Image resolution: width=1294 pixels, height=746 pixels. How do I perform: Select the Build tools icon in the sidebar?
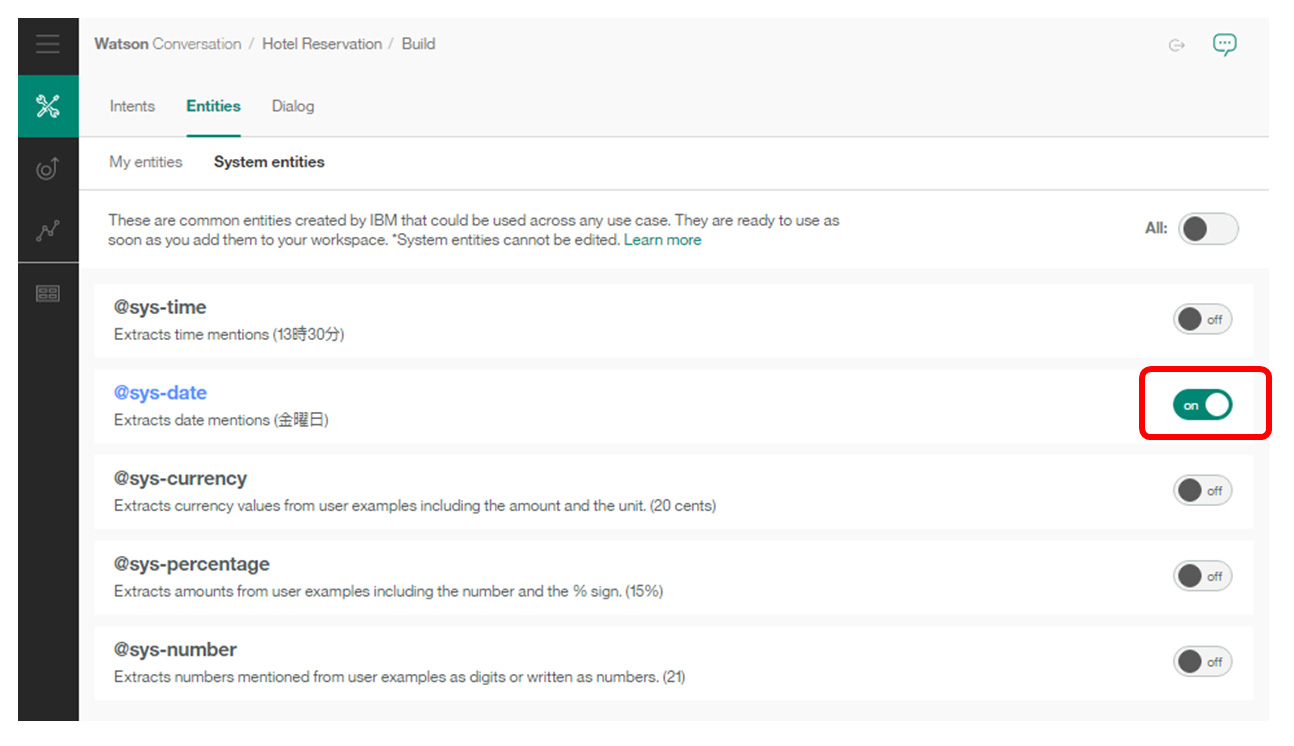click(48, 106)
